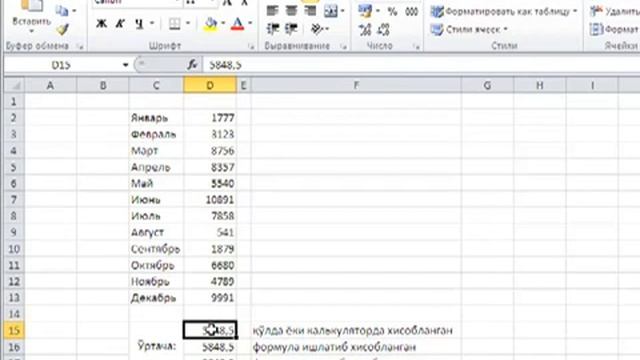Click the Август cell

pos(156,232)
